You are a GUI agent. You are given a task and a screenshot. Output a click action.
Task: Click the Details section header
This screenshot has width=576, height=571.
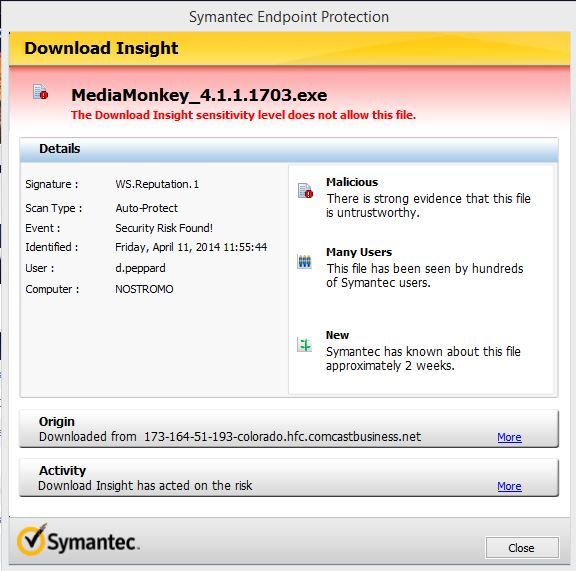[289, 150]
